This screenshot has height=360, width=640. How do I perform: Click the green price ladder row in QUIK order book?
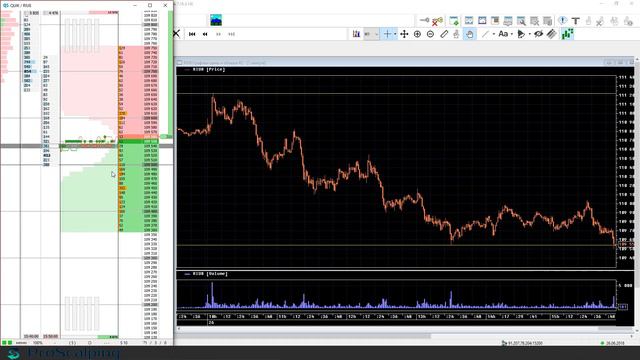(x=138, y=142)
